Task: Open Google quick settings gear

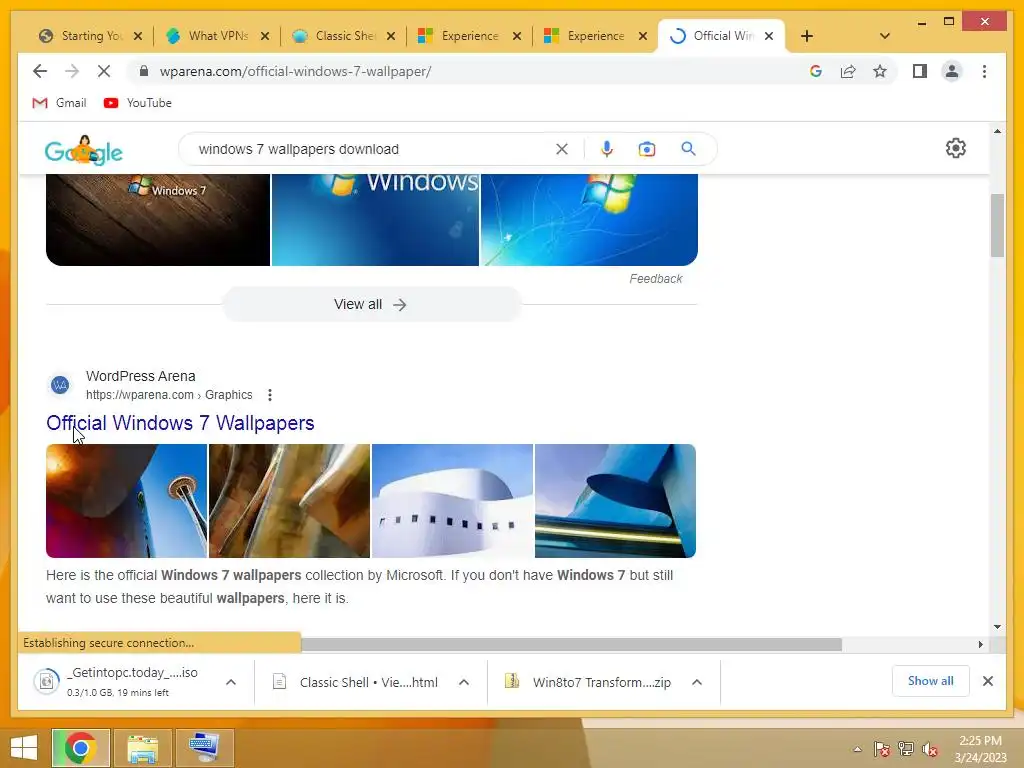Action: coord(955,148)
